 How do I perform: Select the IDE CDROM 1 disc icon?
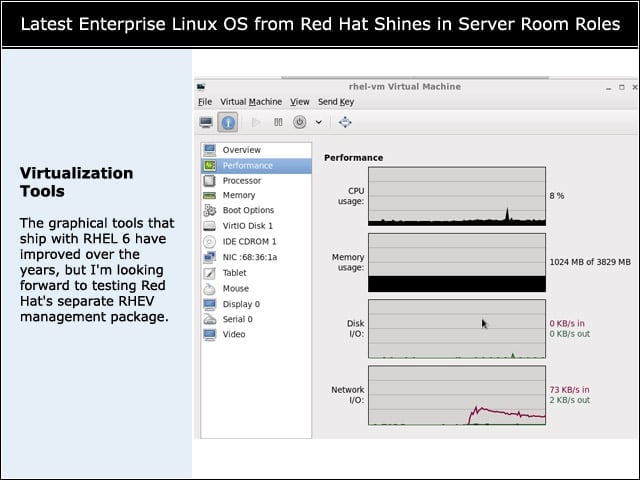[209, 242]
